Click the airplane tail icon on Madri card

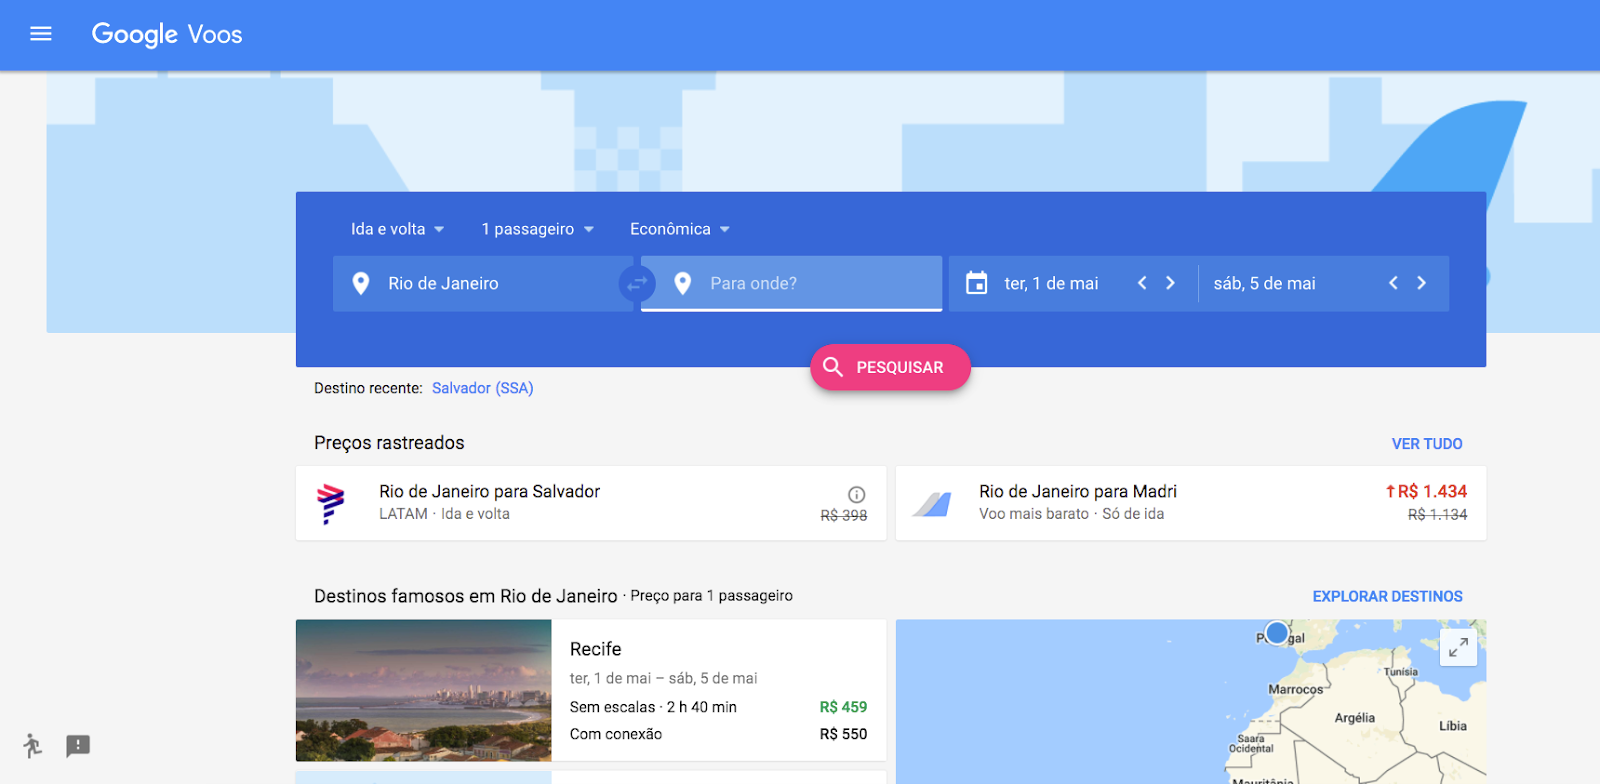(932, 504)
